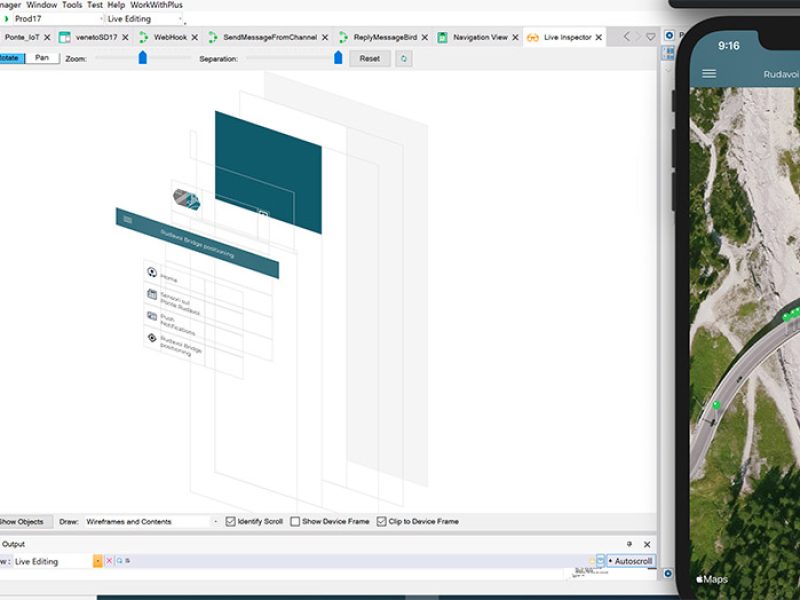The height and width of the screenshot is (600, 800).
Task: Click the Navigation View tab's green icon
Action: click(x=442, y=37)
